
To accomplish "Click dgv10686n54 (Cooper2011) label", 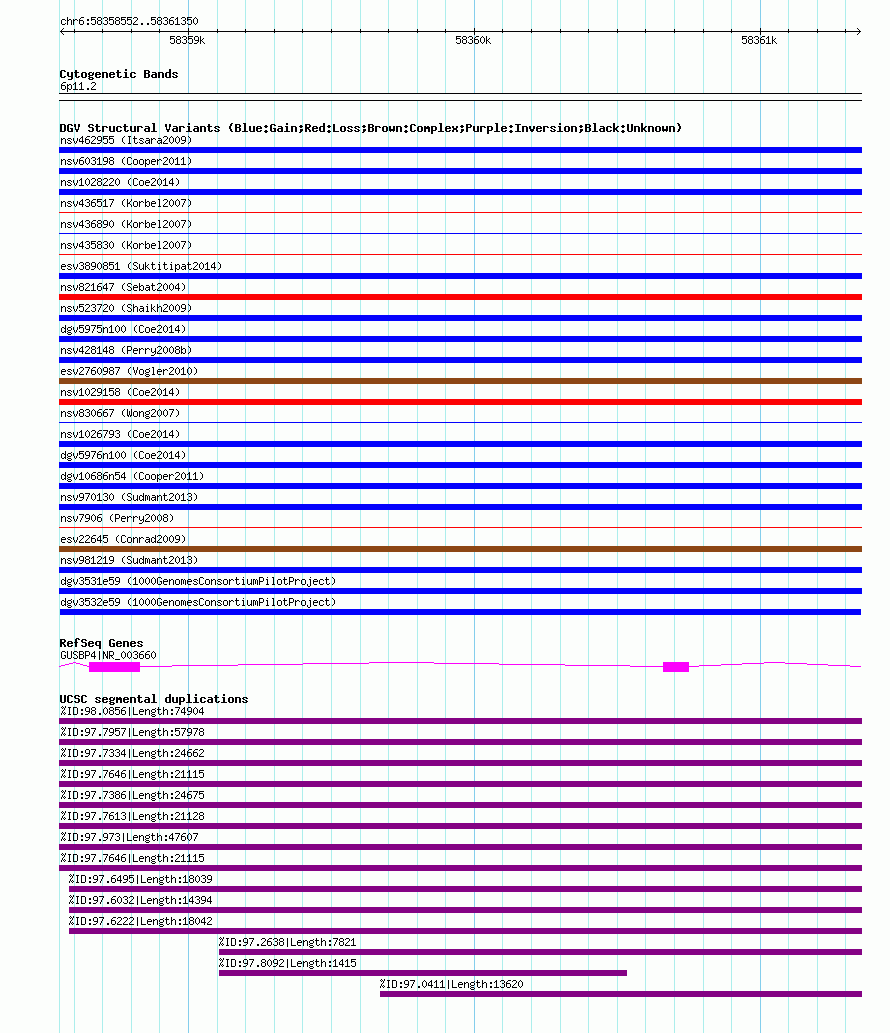I will click(x=132, y=477).
